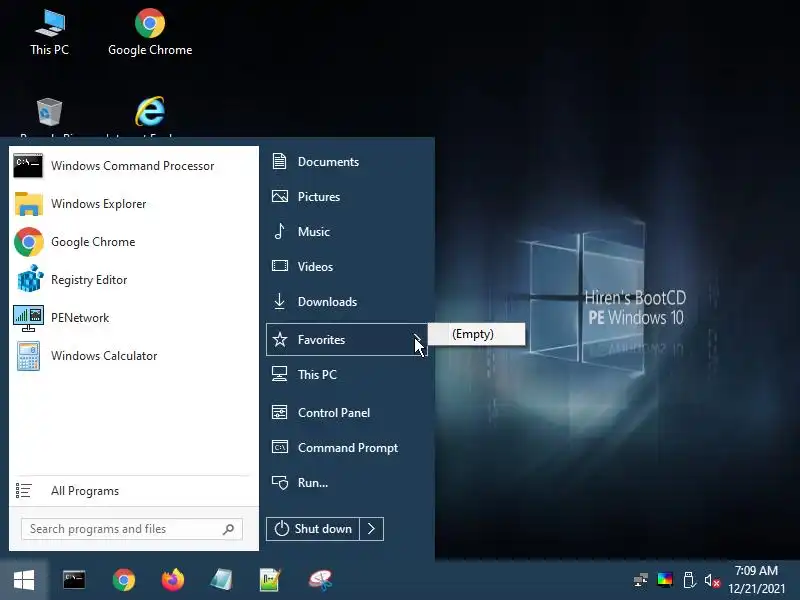Viewport: 800px width, 600px height.
Task: Open Windows Explorer in Start menu
Action: coord(134,204)
